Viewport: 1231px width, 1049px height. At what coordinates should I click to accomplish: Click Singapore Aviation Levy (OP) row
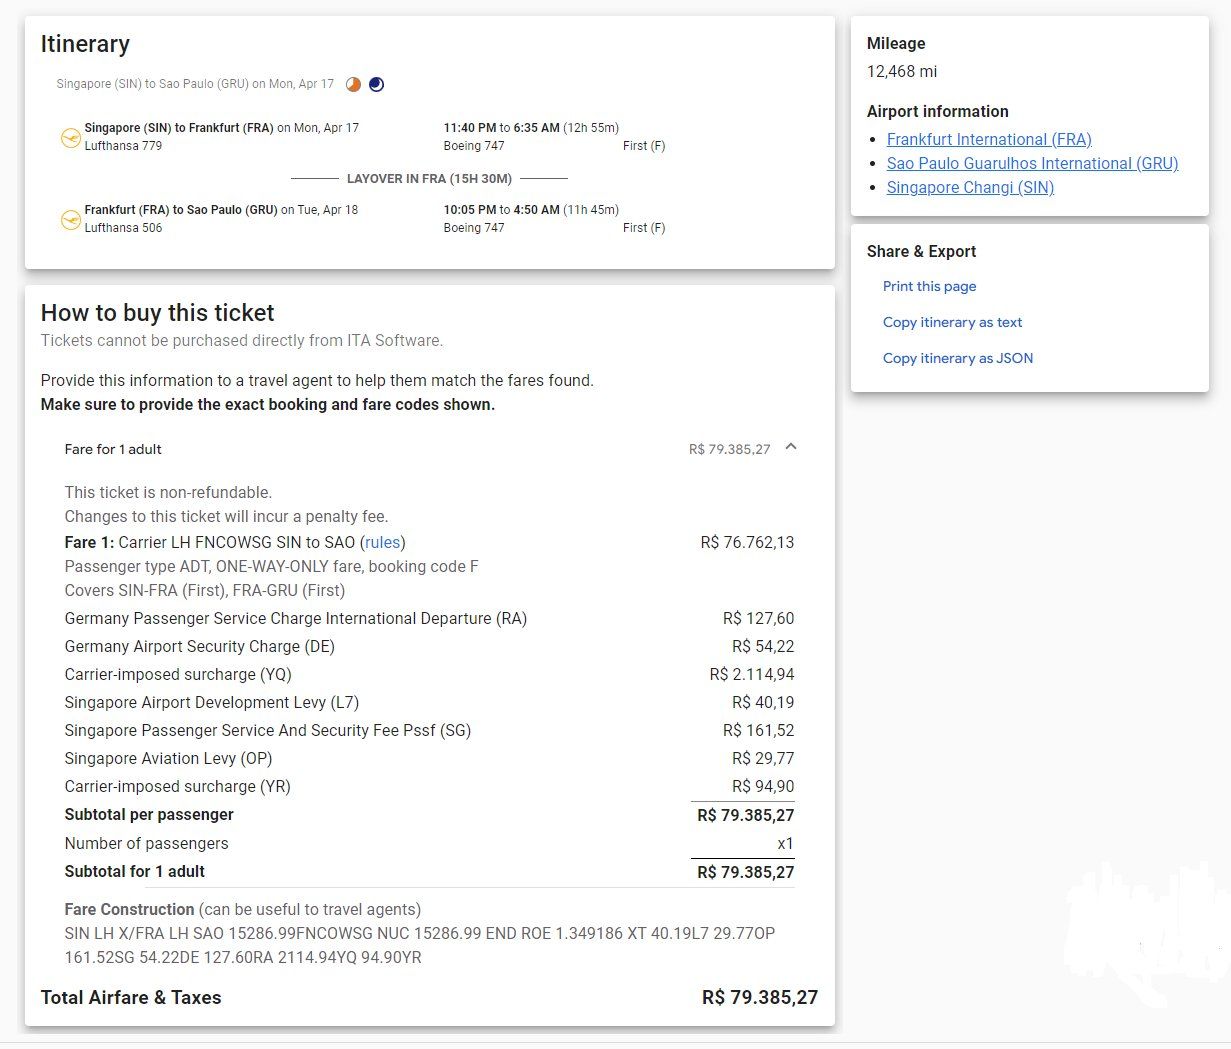coord(429,758)
